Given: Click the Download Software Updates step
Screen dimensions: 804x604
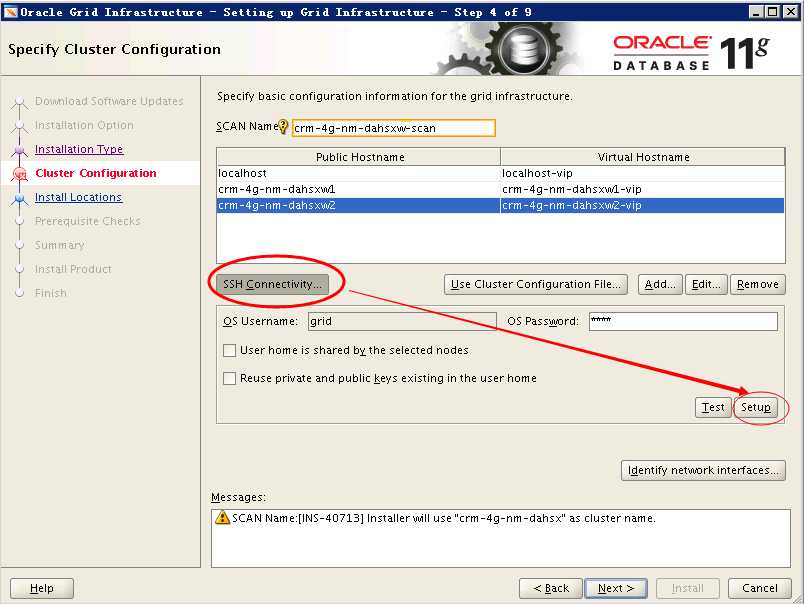Looking at the screenshot, I should point(109,101).
